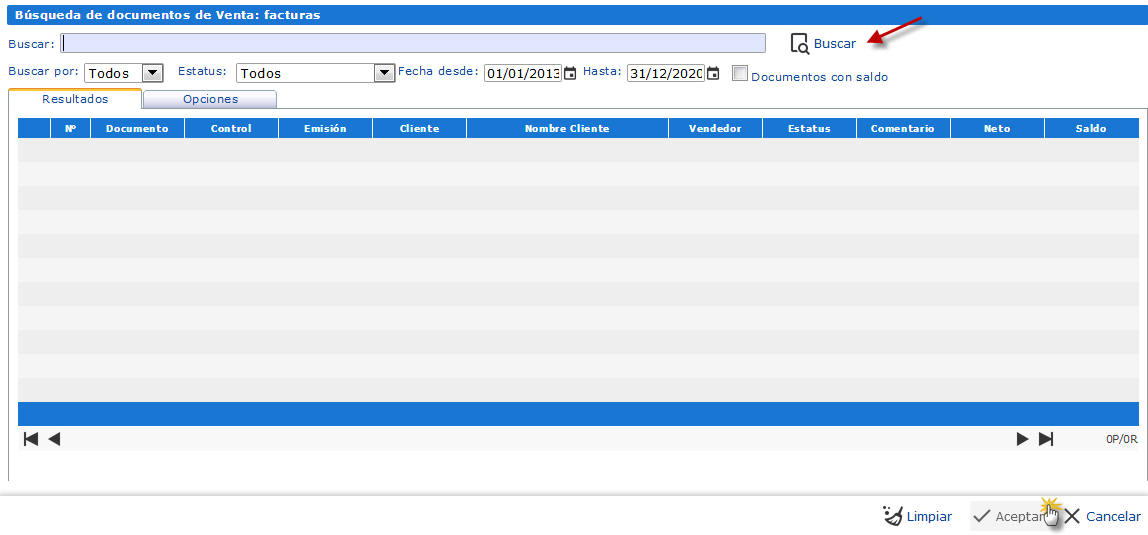Switch to the Resultados tab
1148x535 pixels.
[x=75, y=99]
